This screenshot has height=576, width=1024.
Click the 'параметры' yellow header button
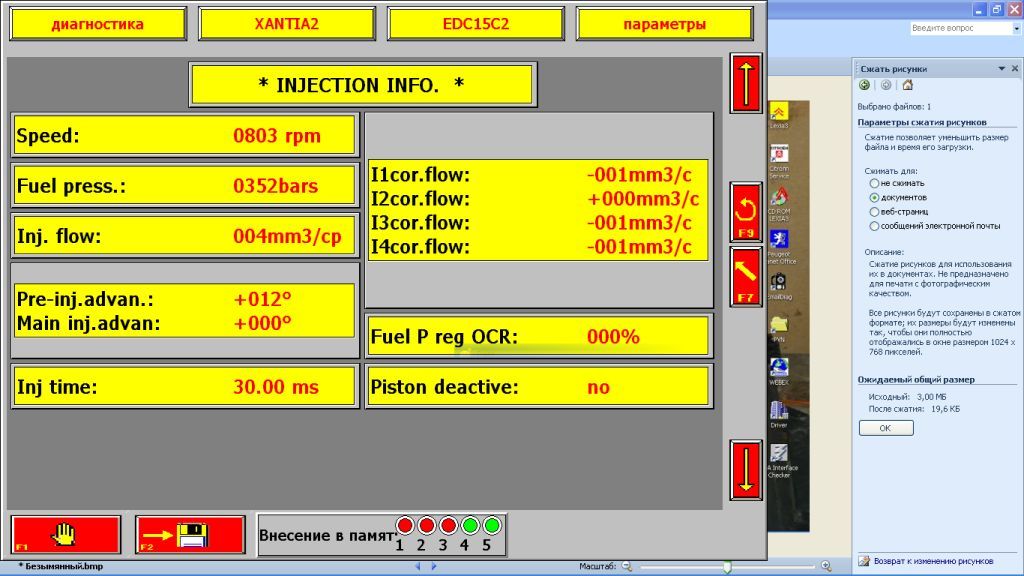[665, 24]
